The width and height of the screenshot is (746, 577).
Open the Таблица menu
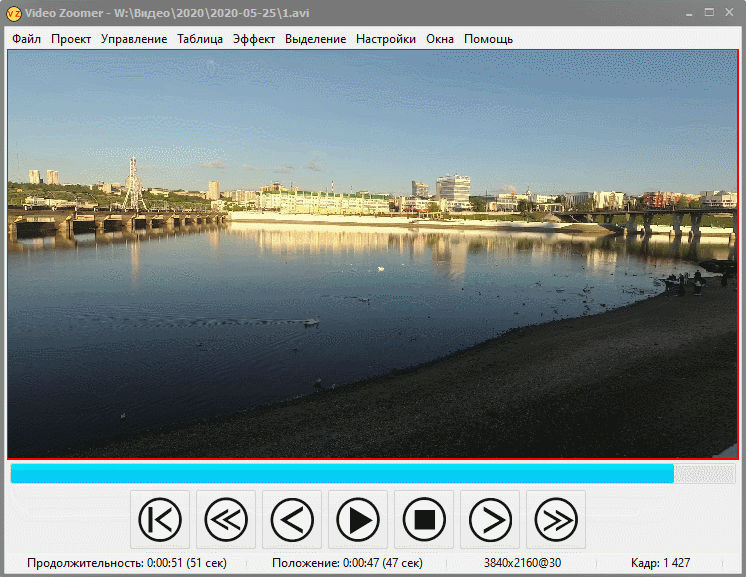pos(200,39)
